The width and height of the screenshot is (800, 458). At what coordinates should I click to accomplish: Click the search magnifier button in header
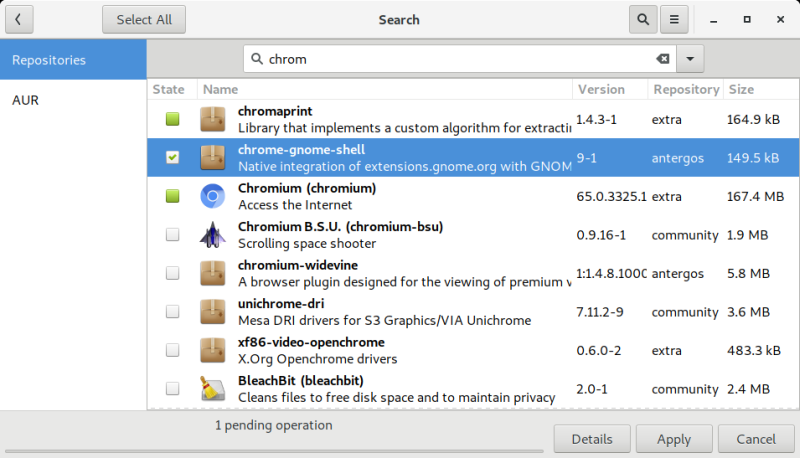643,19
